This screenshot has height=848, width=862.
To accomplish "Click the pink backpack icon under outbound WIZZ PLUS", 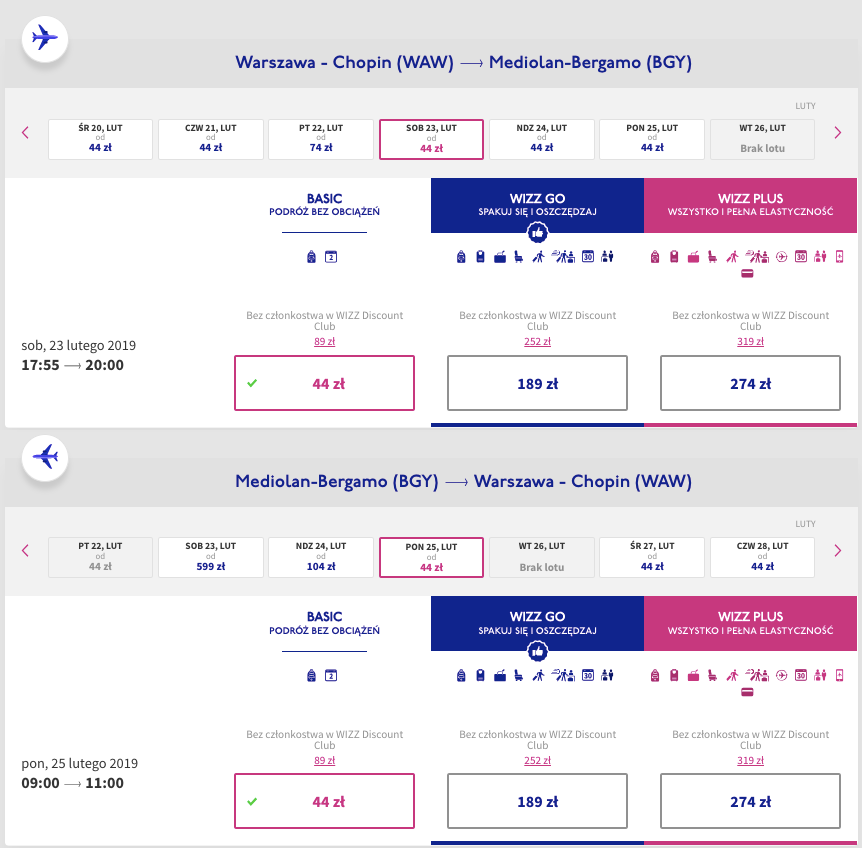I will click(655, 257).
